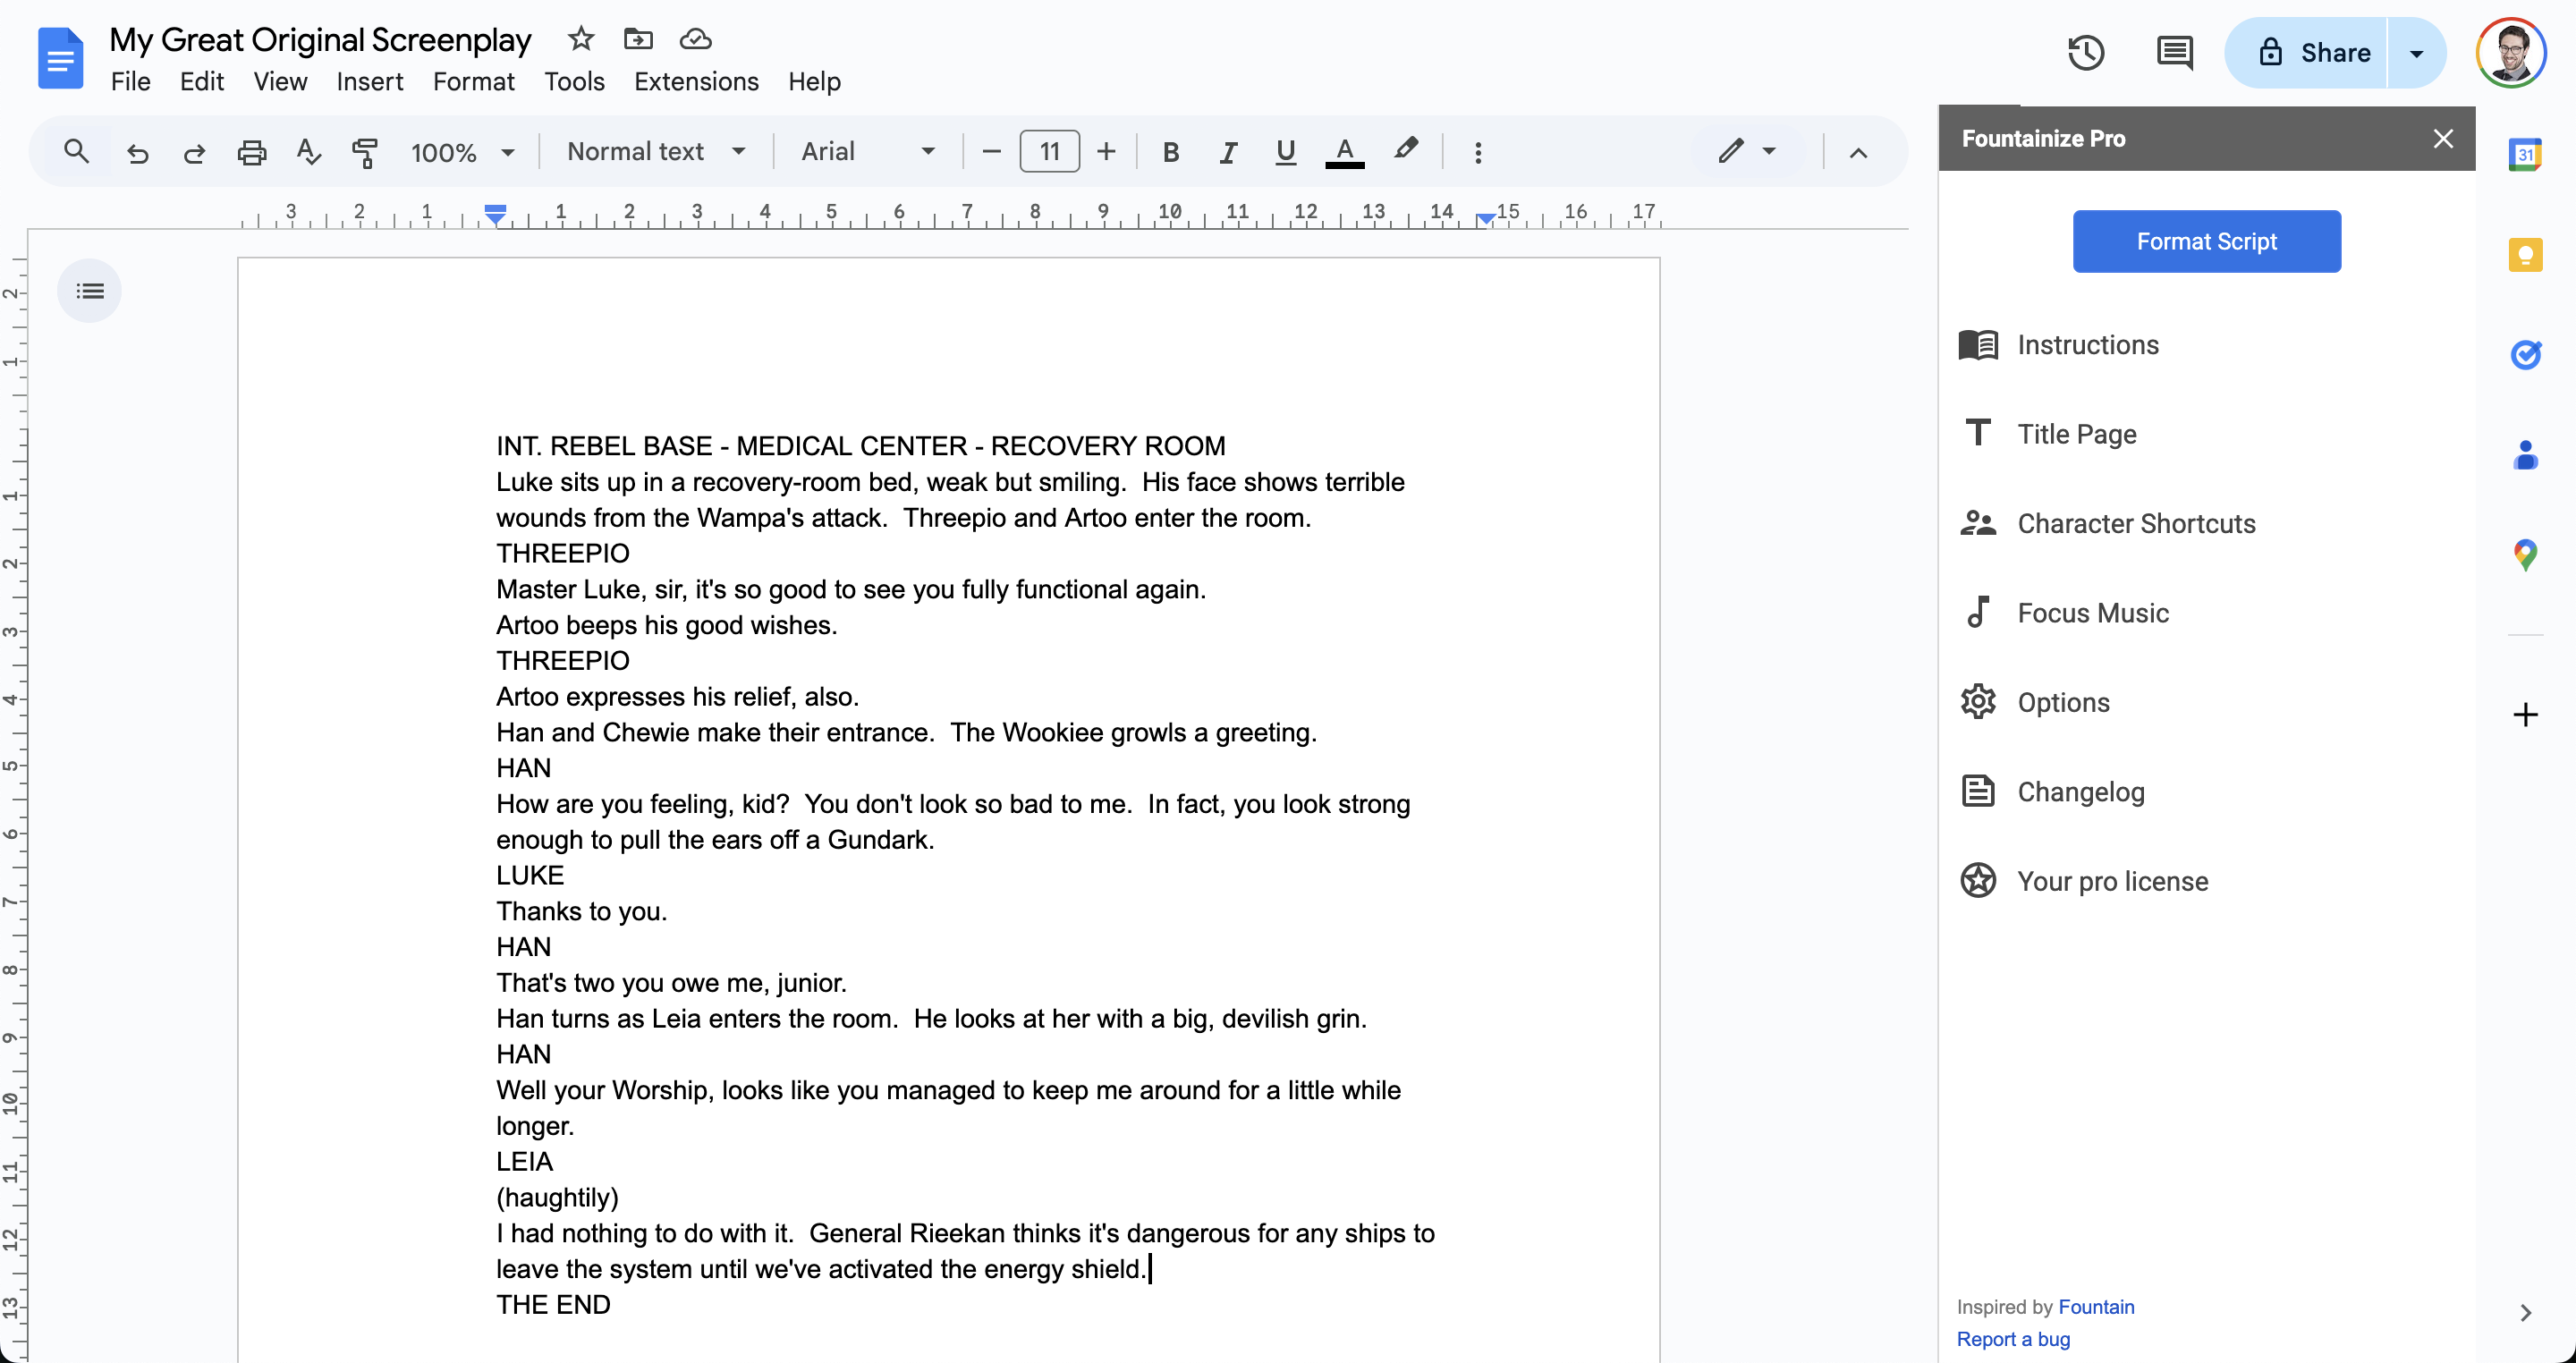
Task: Undo the last action
Action: point(138,152)
